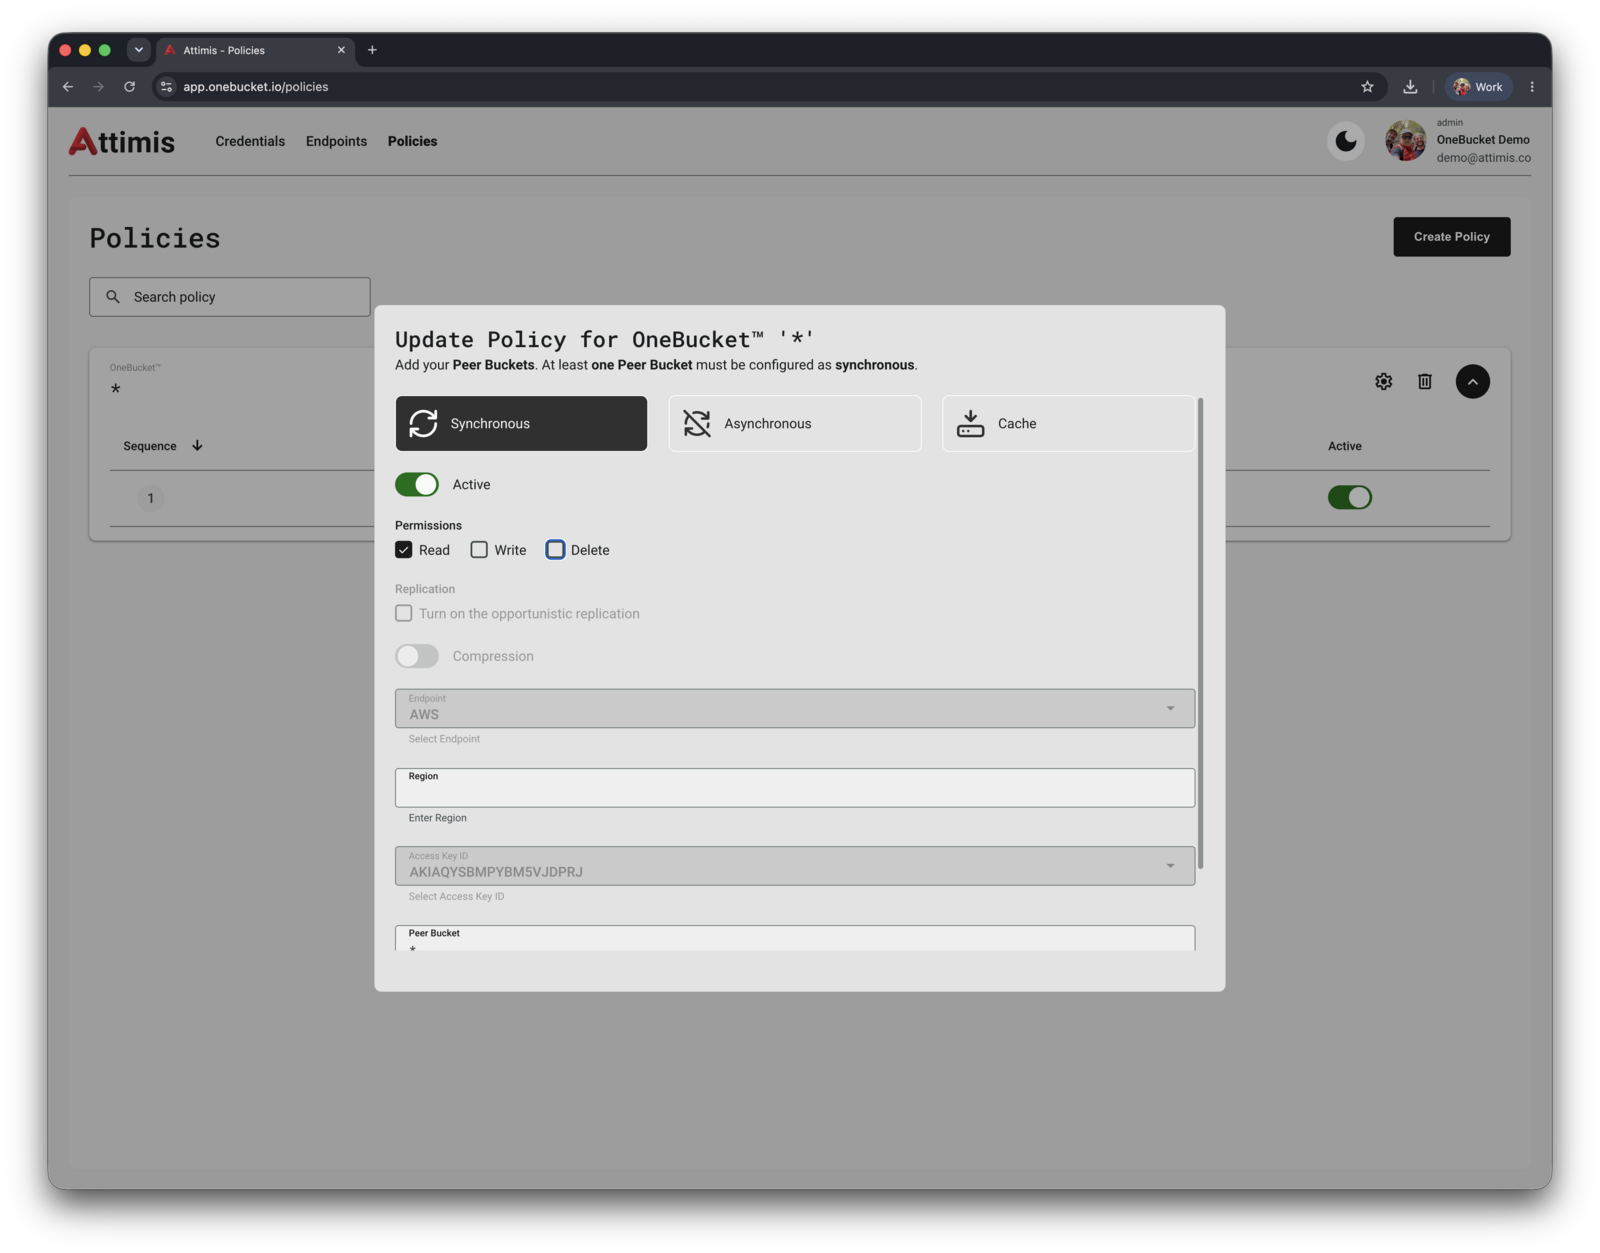The height and width of the screenshot is (1253, 1600).
Task: Select the Synchronous mode tab
Action: (521, 424)
